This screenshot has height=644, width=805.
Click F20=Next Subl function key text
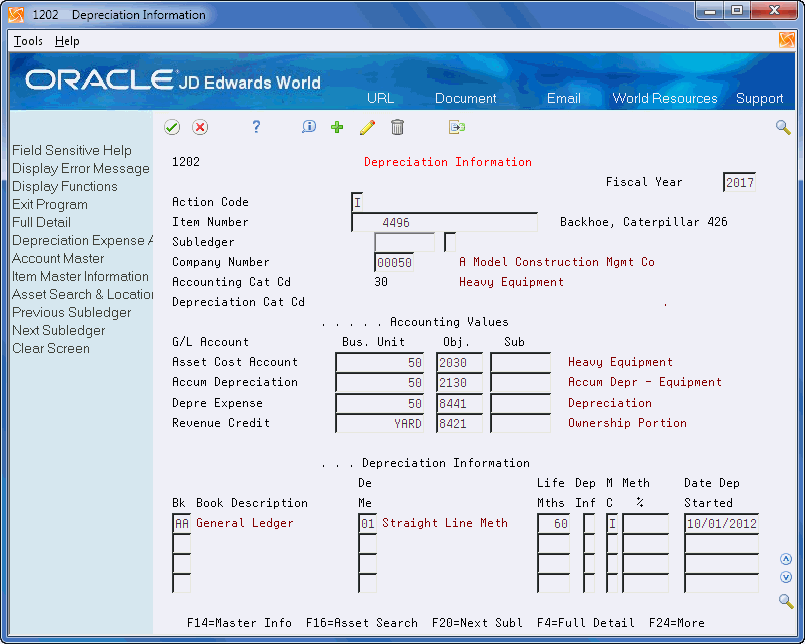477,623
